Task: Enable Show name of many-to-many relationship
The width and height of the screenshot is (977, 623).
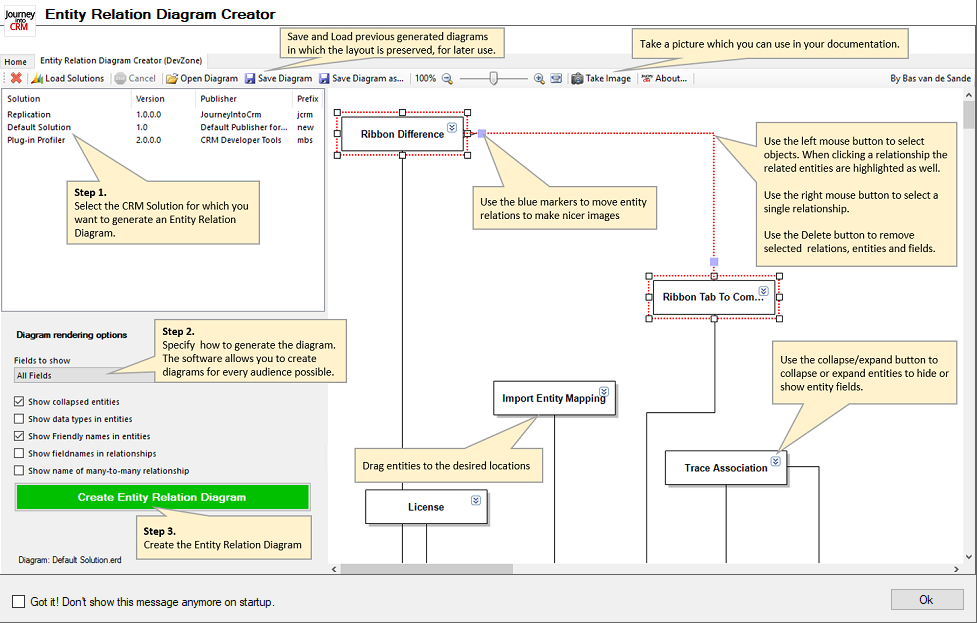Action: (19, 470)
